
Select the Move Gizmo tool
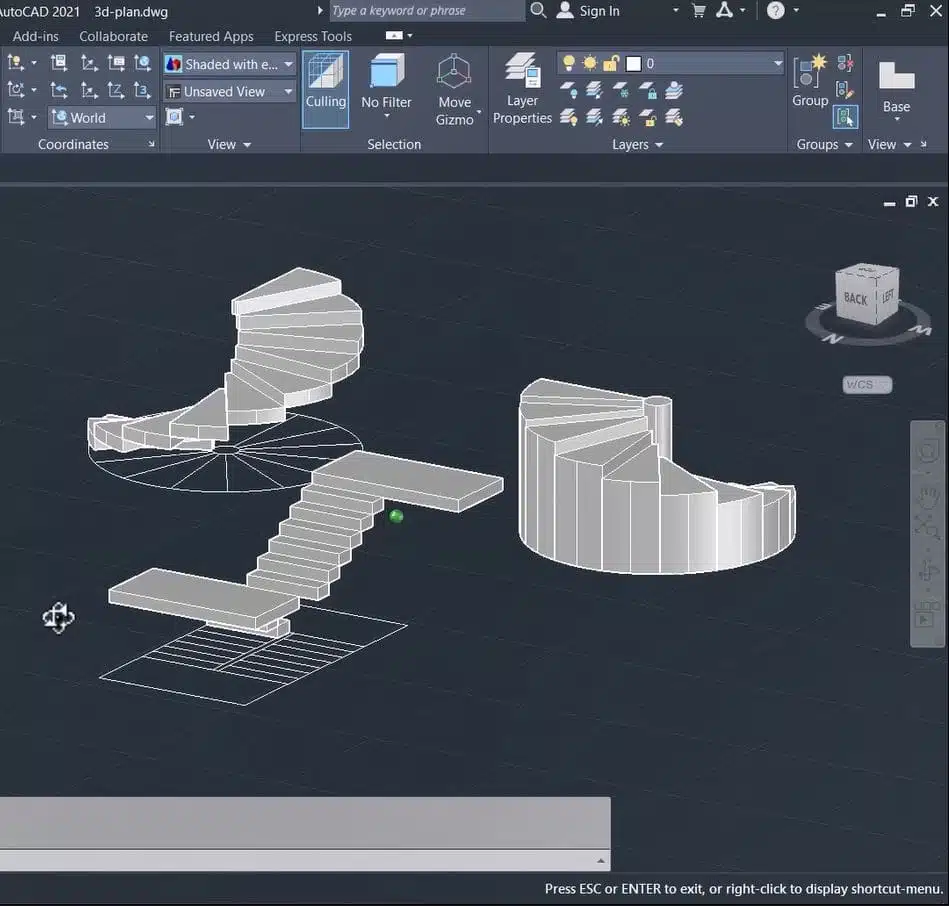coord(454,74)
